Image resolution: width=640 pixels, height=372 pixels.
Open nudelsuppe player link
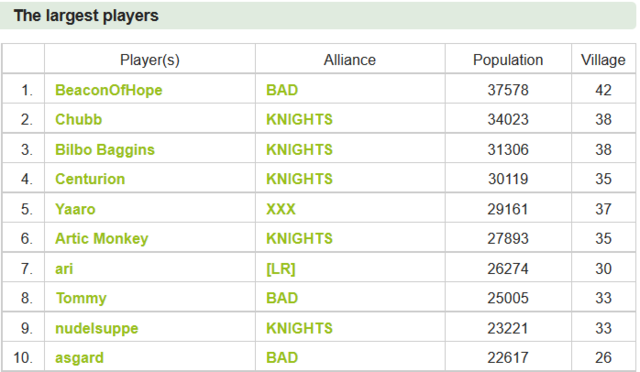click(x=97, y=329)
